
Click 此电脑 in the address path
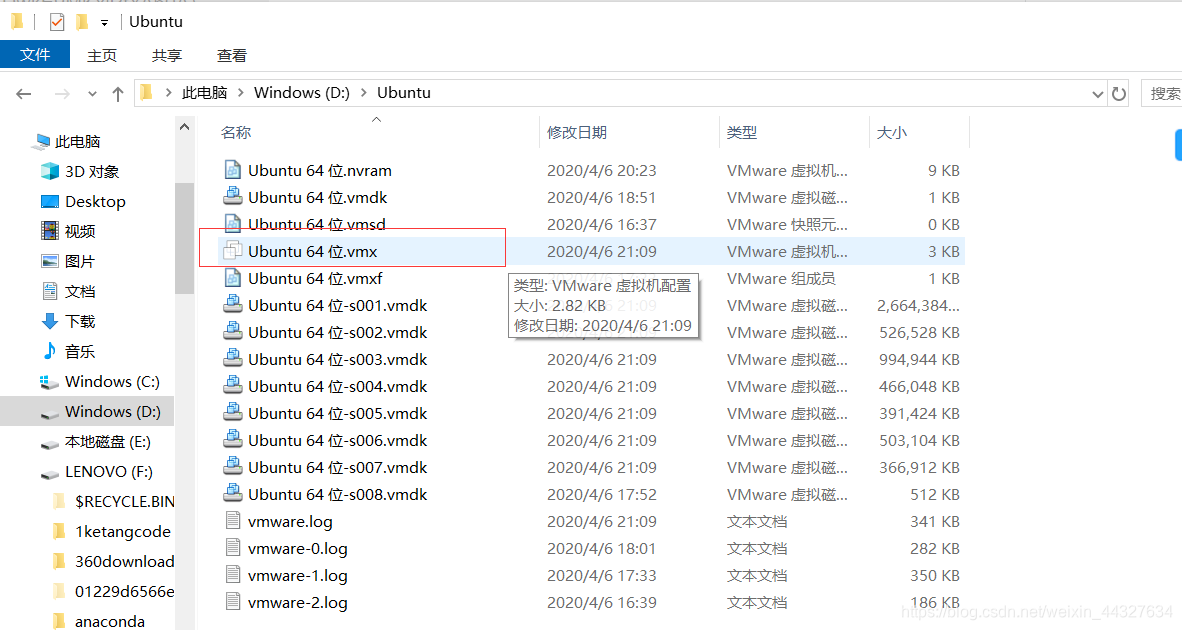point(204,93)
